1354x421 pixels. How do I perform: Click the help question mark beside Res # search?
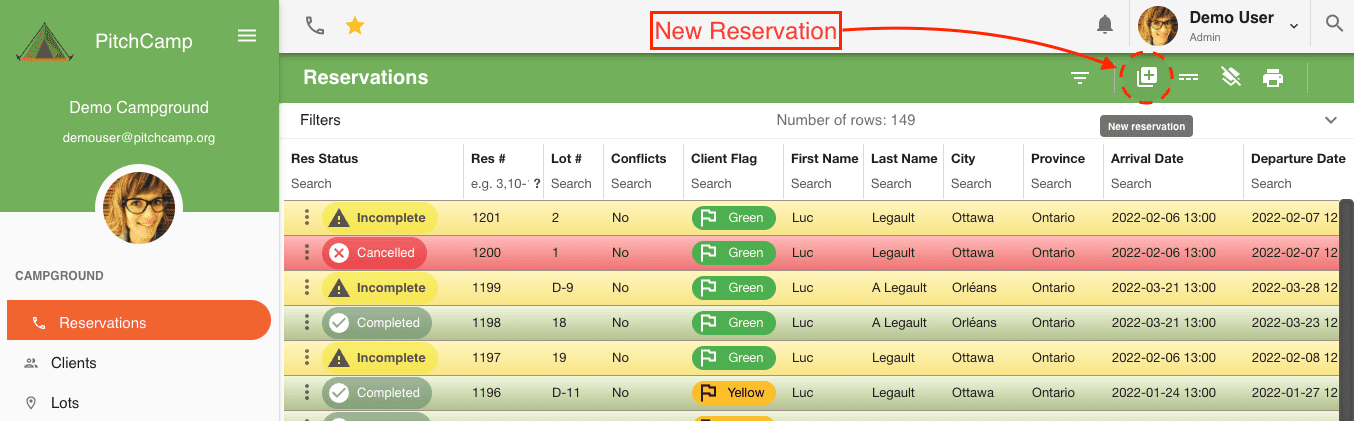(x=537, y=184)
